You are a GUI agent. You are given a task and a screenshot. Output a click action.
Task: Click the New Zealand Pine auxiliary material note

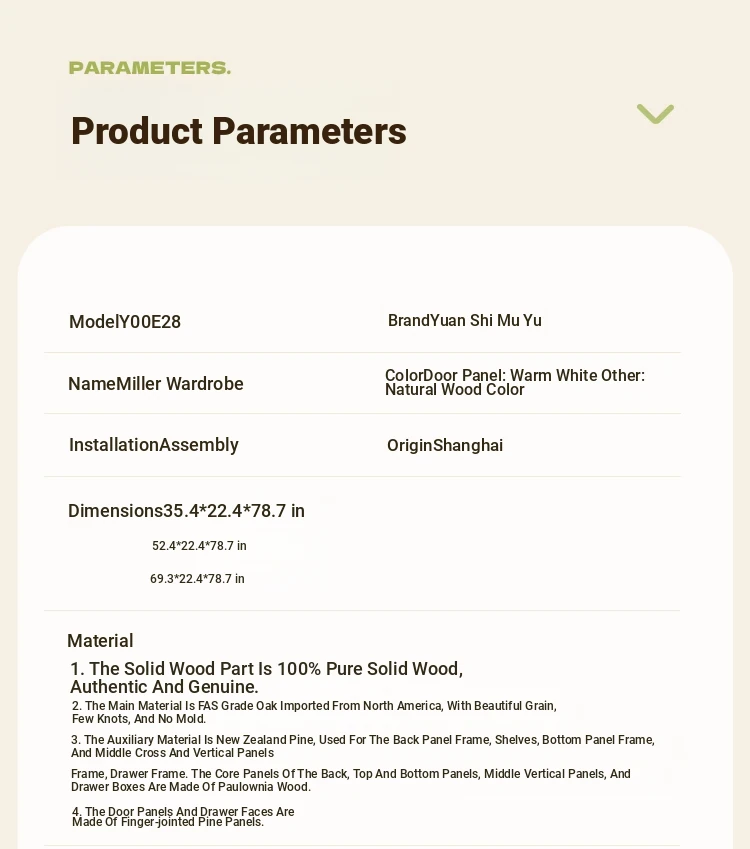[363, 746]
